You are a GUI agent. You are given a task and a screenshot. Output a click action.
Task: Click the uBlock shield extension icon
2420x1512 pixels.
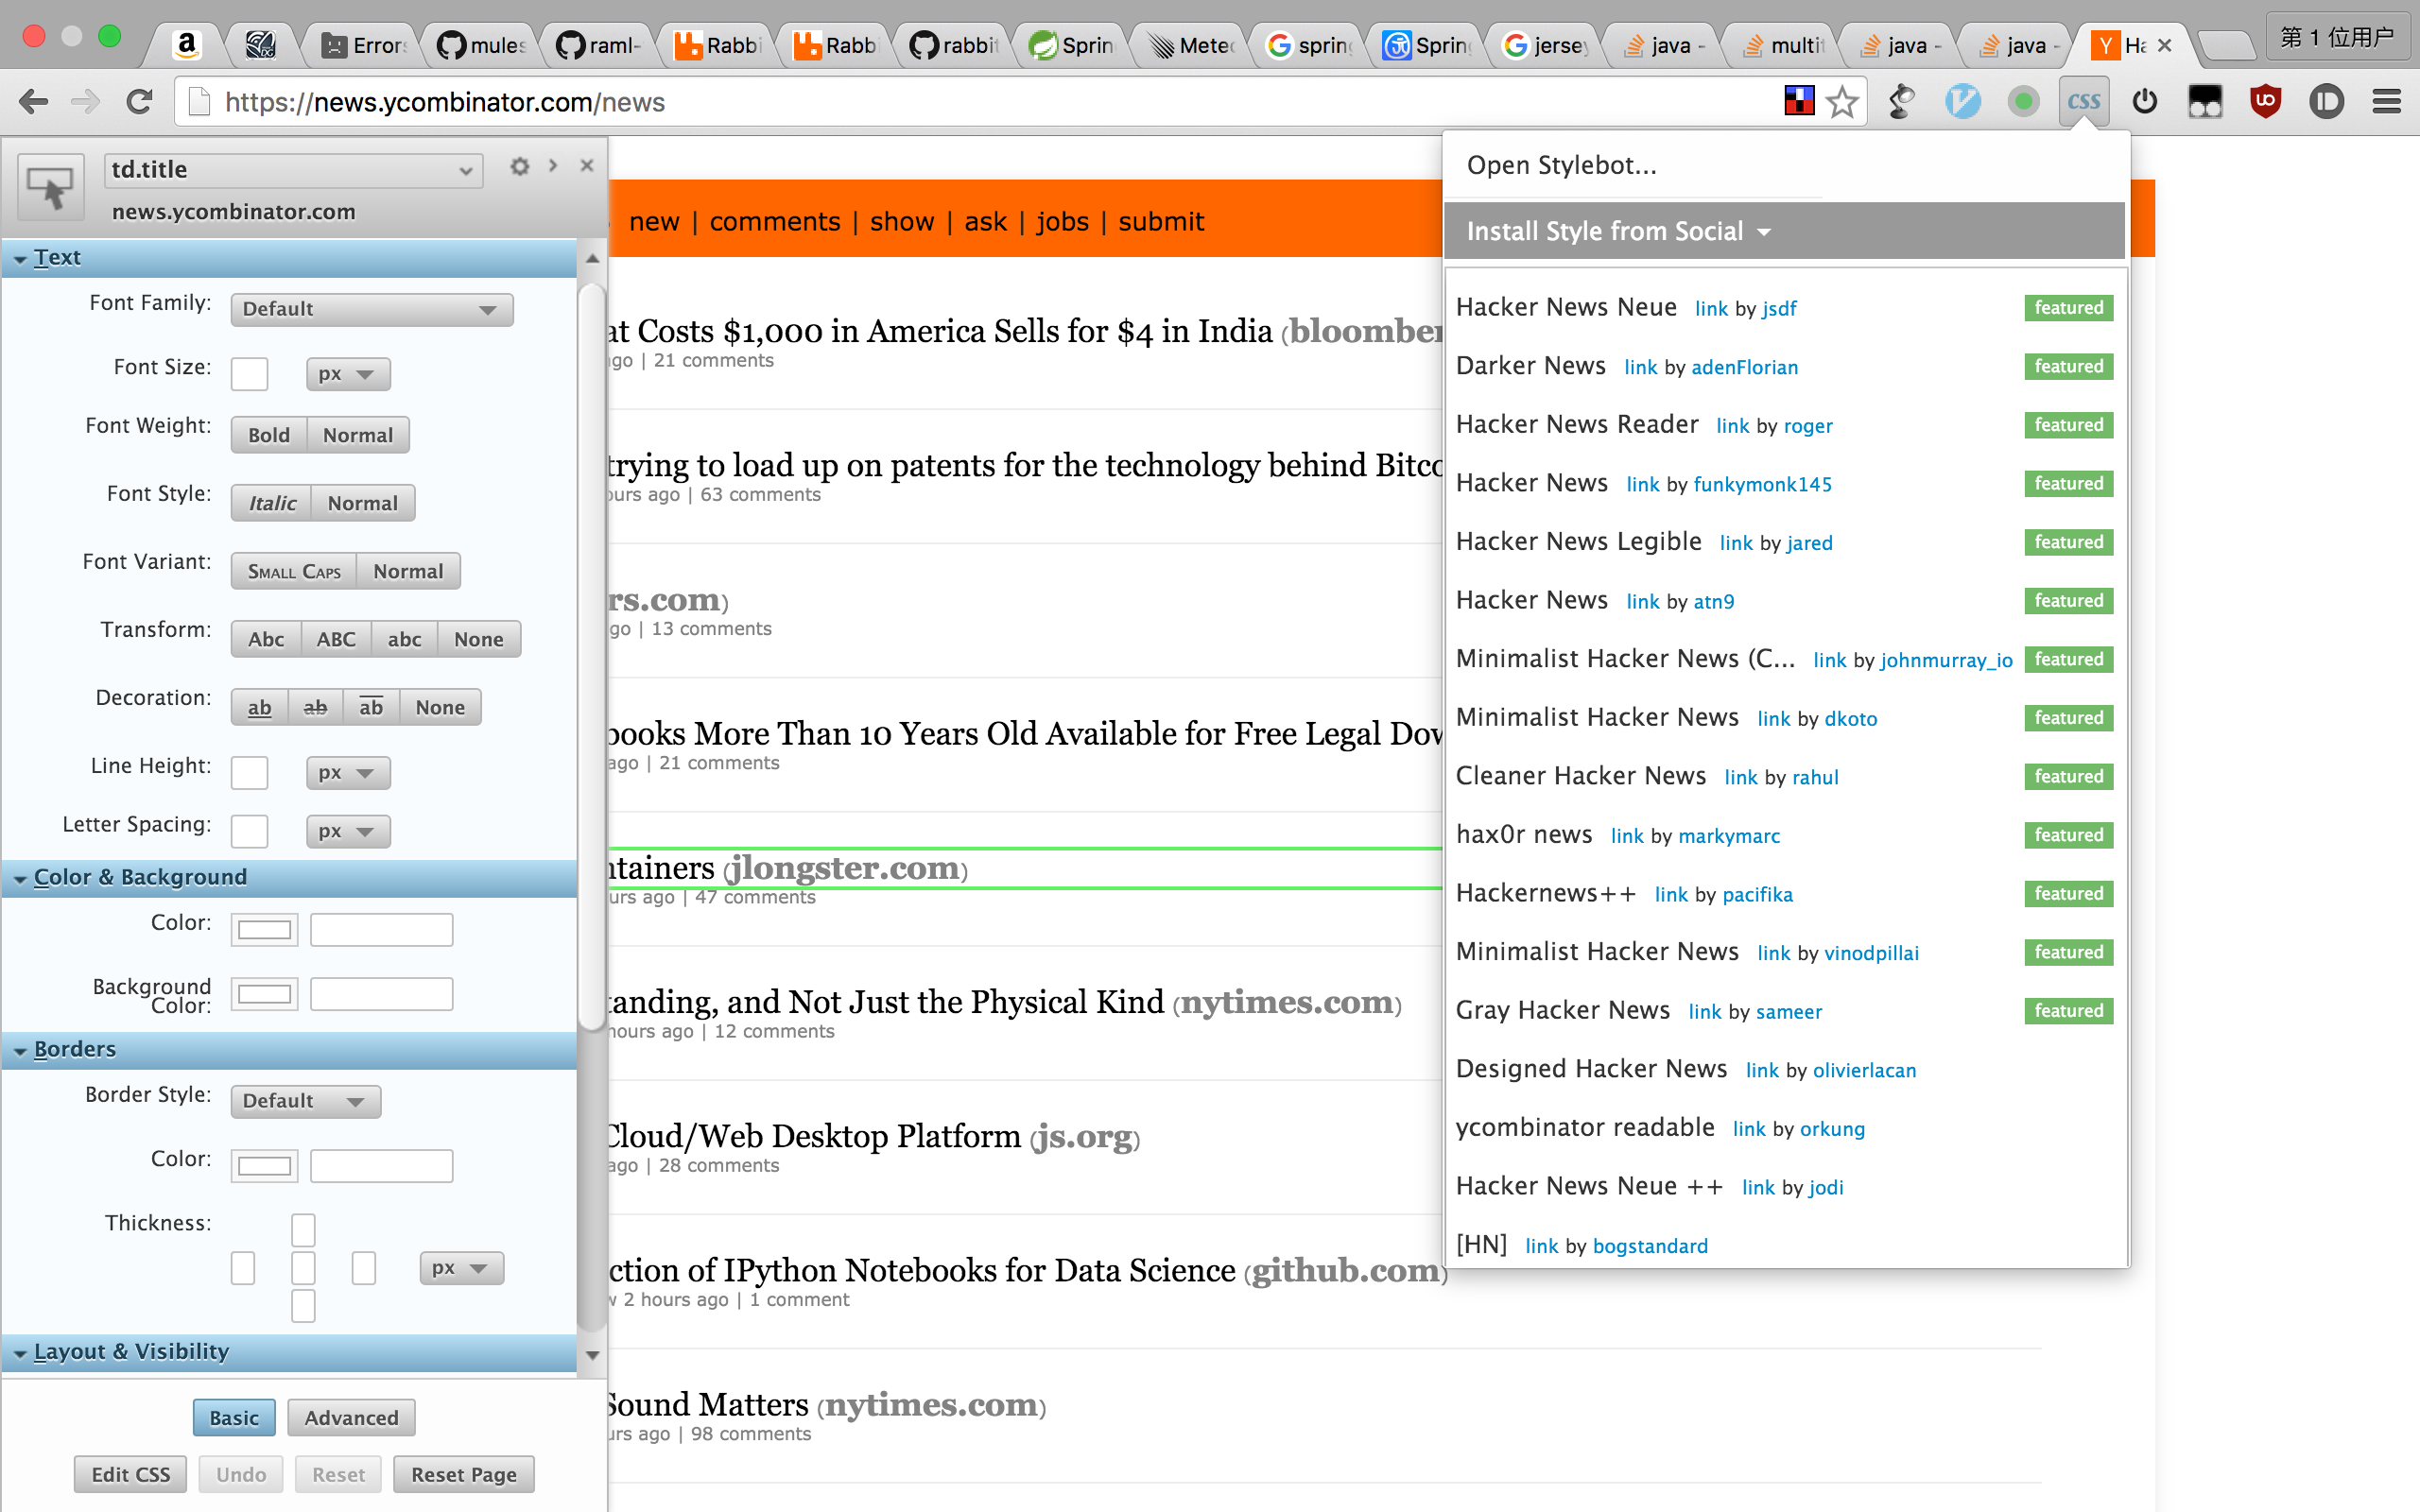(2265, 101)
